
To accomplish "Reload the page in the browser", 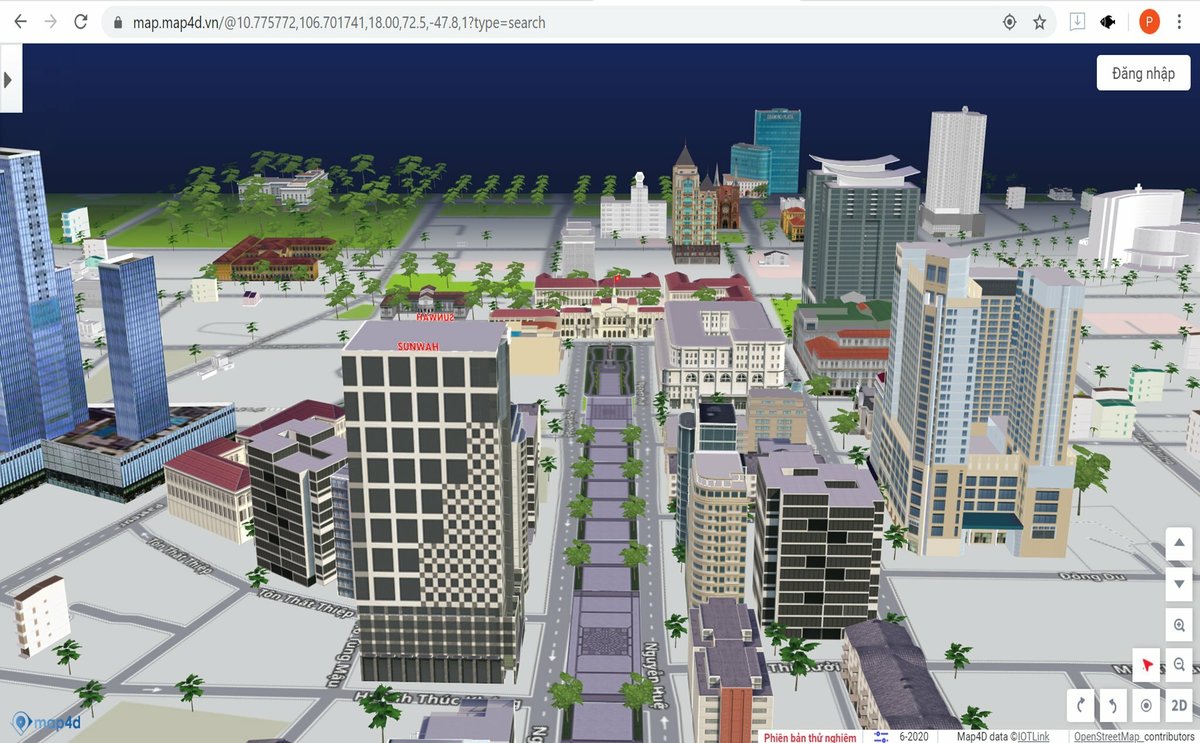I will tap(81, 22).
